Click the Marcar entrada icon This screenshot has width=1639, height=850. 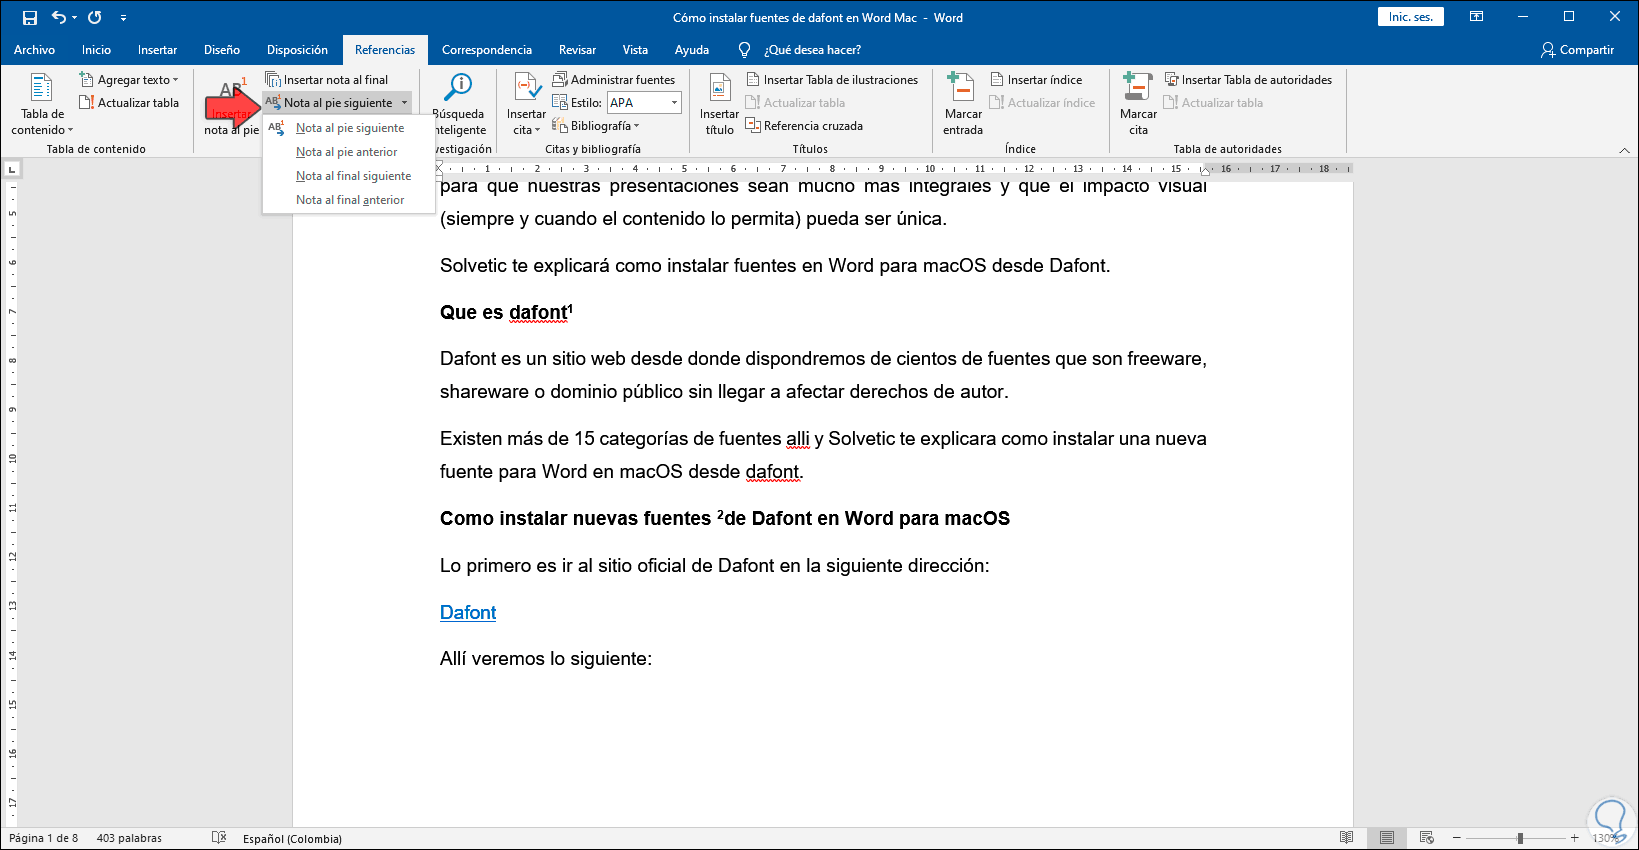(961, 87)
